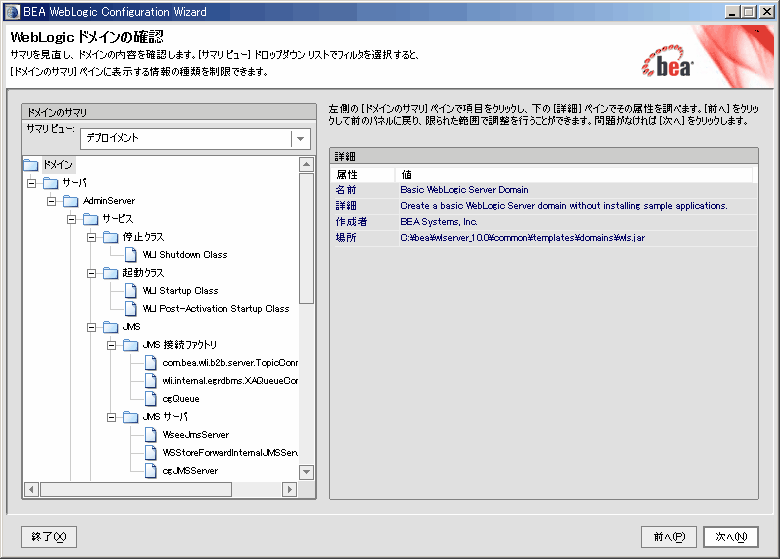780x559 pixels.
Task: Collapse the 停止クラス tree node
Action: click(x=91, y=238)
